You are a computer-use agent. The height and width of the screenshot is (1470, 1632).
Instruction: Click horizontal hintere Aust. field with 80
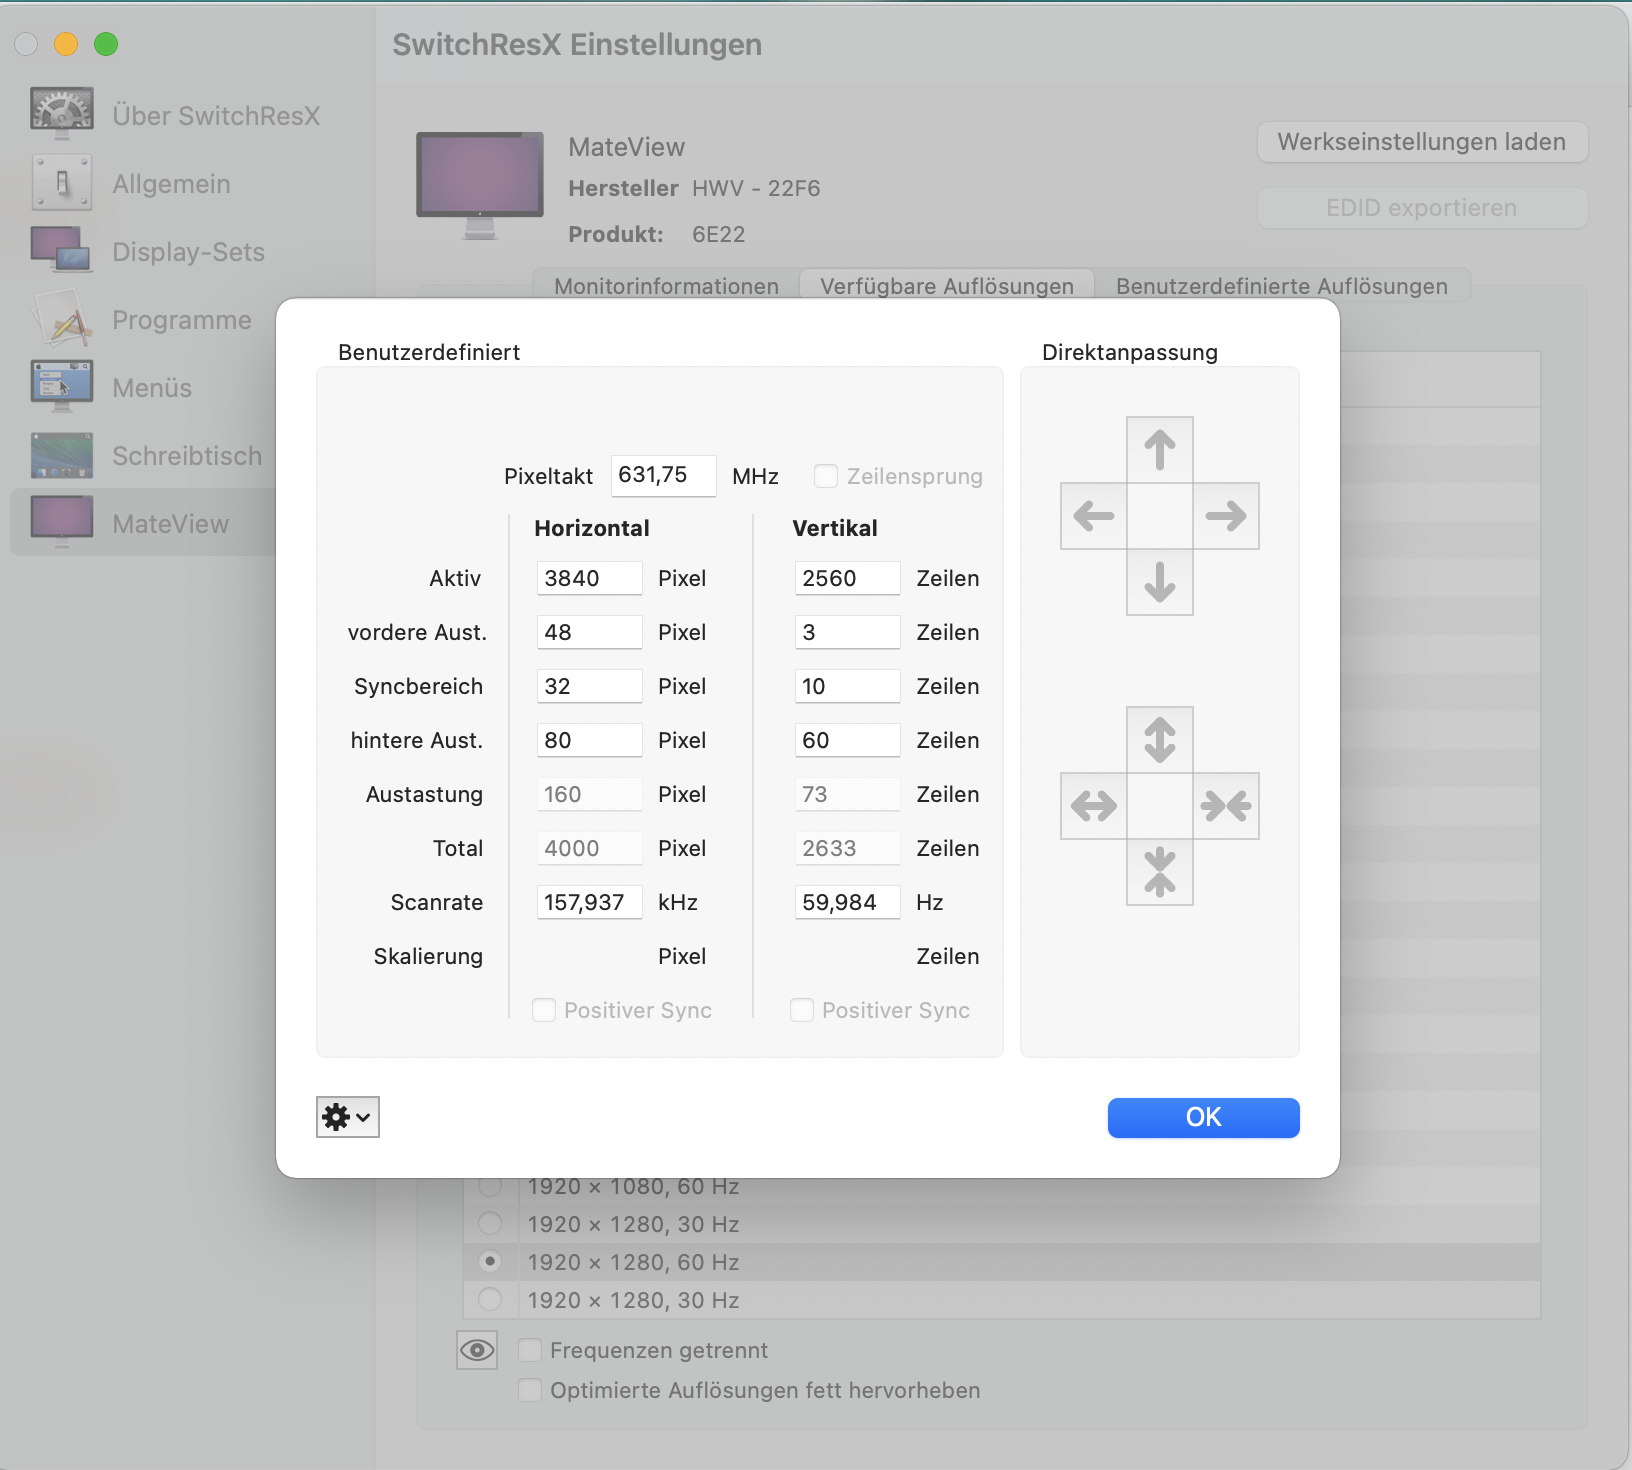tap(590, 740)
